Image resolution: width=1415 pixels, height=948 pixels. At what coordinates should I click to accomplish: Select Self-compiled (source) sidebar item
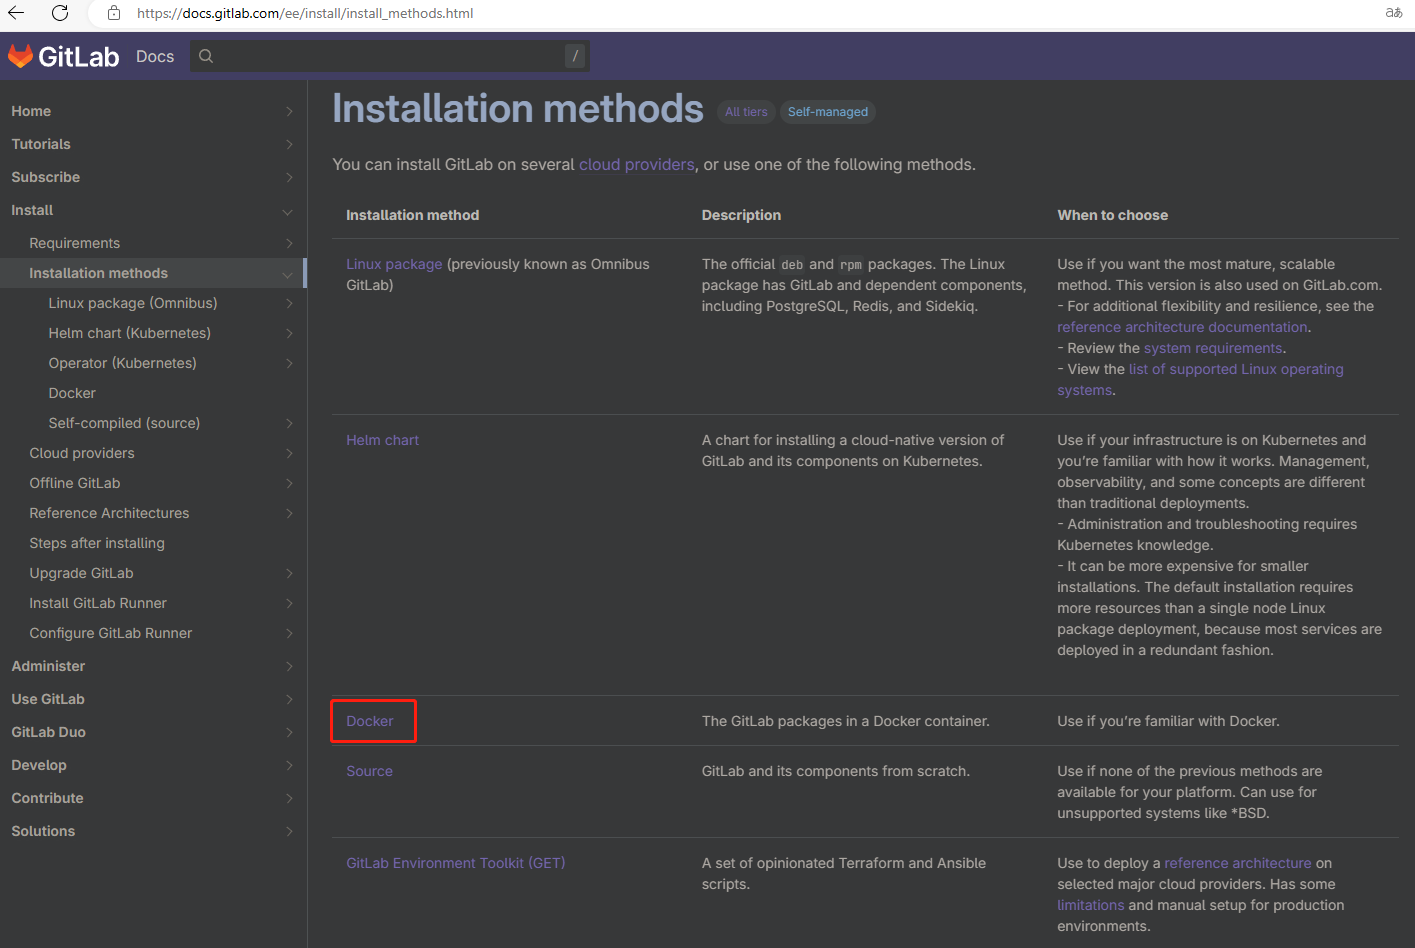[124, 423]
